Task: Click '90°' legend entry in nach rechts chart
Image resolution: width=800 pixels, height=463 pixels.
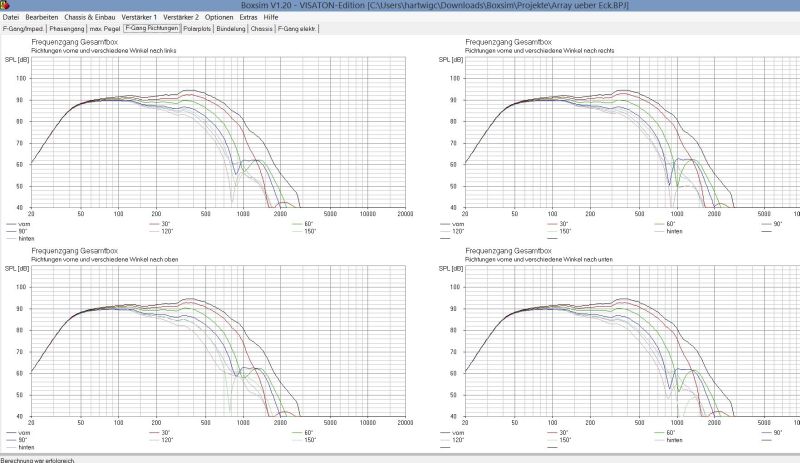Action: click(x=772, y=224)
